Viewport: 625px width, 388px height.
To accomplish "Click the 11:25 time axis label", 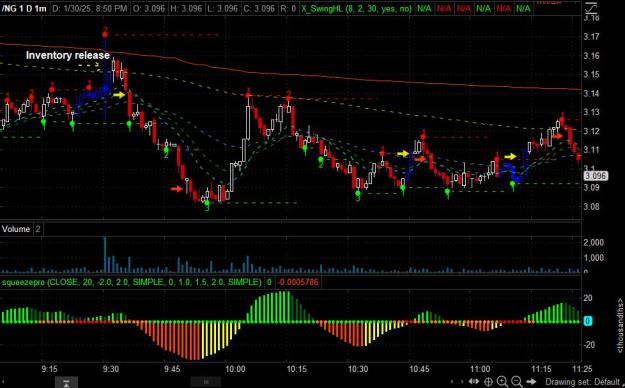I will pyautogui.click(x=582, y=369).
